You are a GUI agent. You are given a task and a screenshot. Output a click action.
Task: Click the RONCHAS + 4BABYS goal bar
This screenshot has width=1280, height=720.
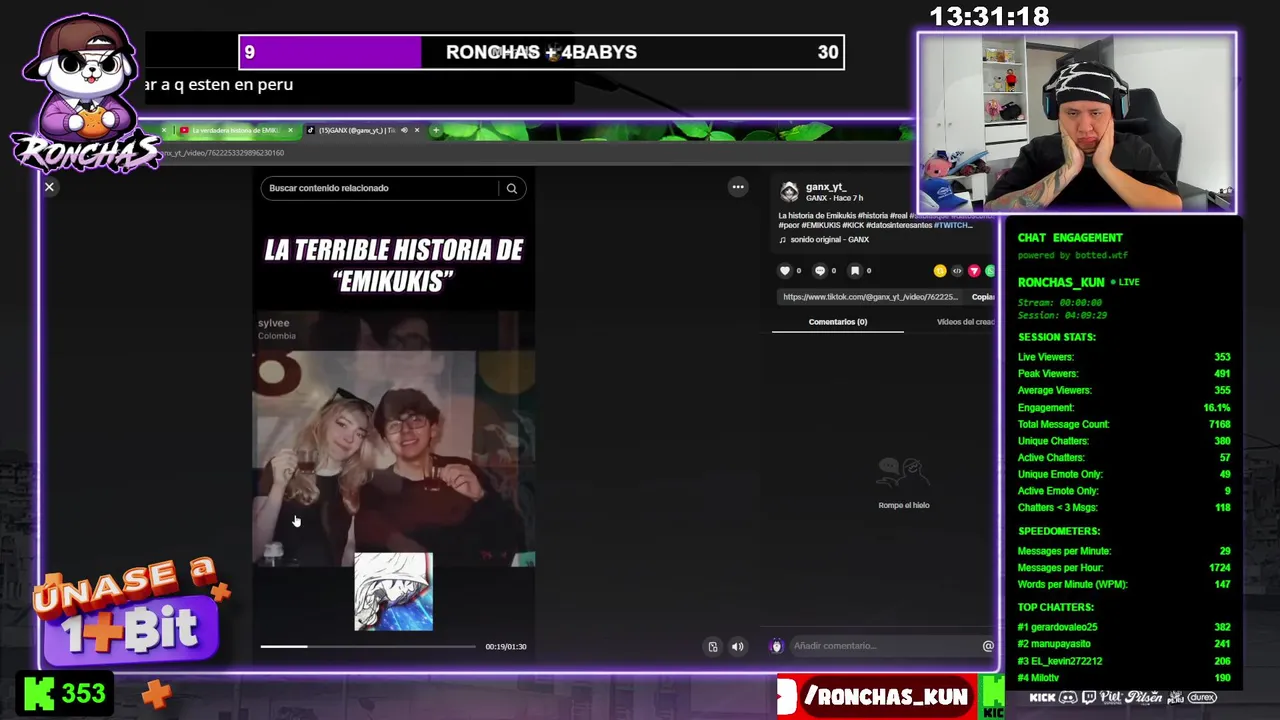click(x=541, y=52)
